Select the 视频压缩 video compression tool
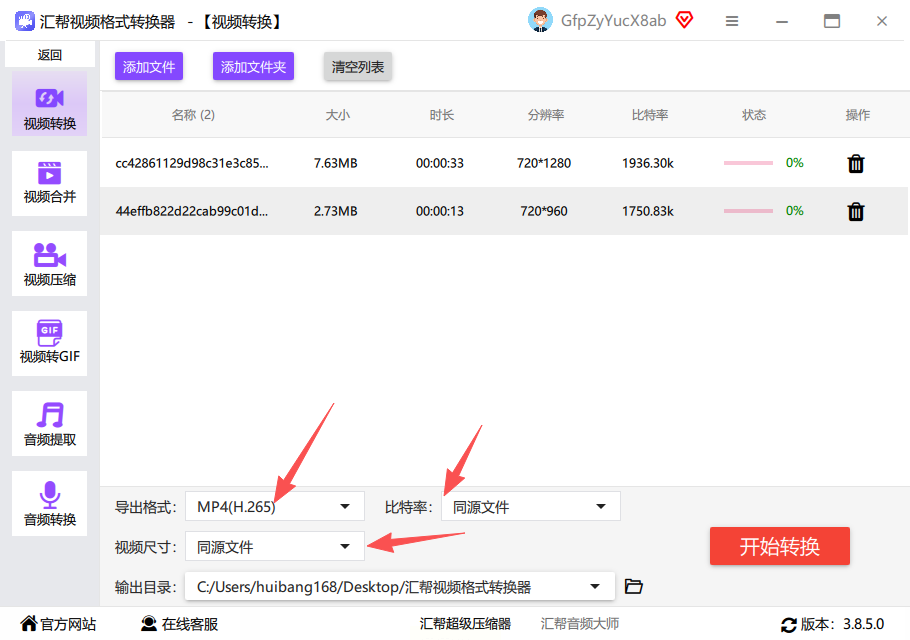This screenshot has height=640, width=910. point(49,263)
